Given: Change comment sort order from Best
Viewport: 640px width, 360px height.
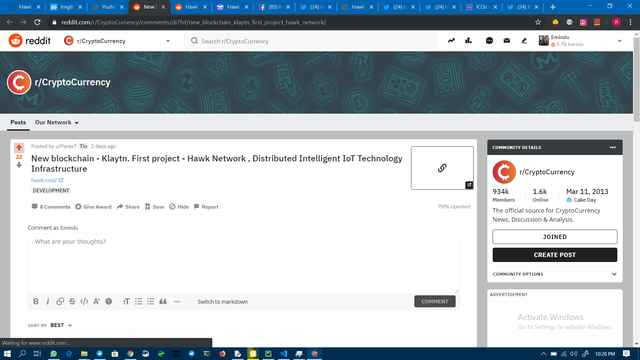Looking at the screenshot, I should coord(61,325).
